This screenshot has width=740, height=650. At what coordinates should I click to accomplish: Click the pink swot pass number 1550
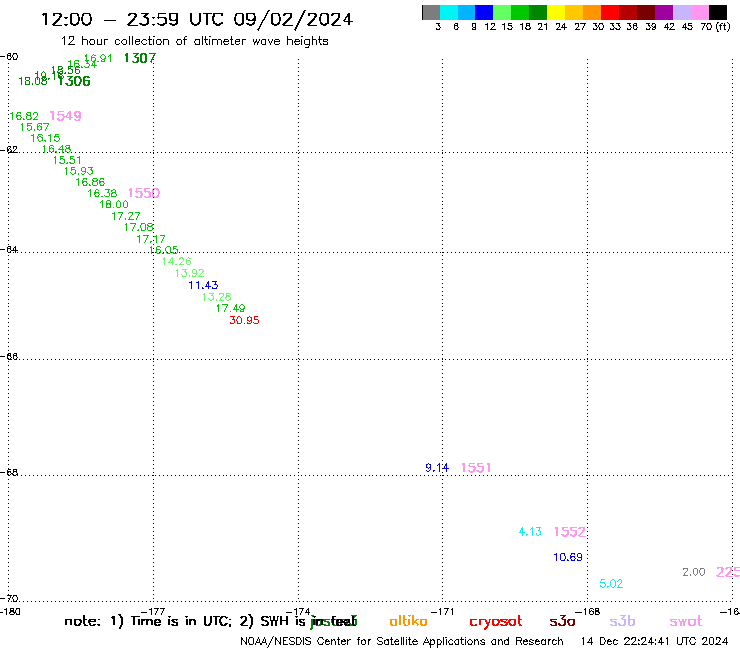[x=144, y=193]
